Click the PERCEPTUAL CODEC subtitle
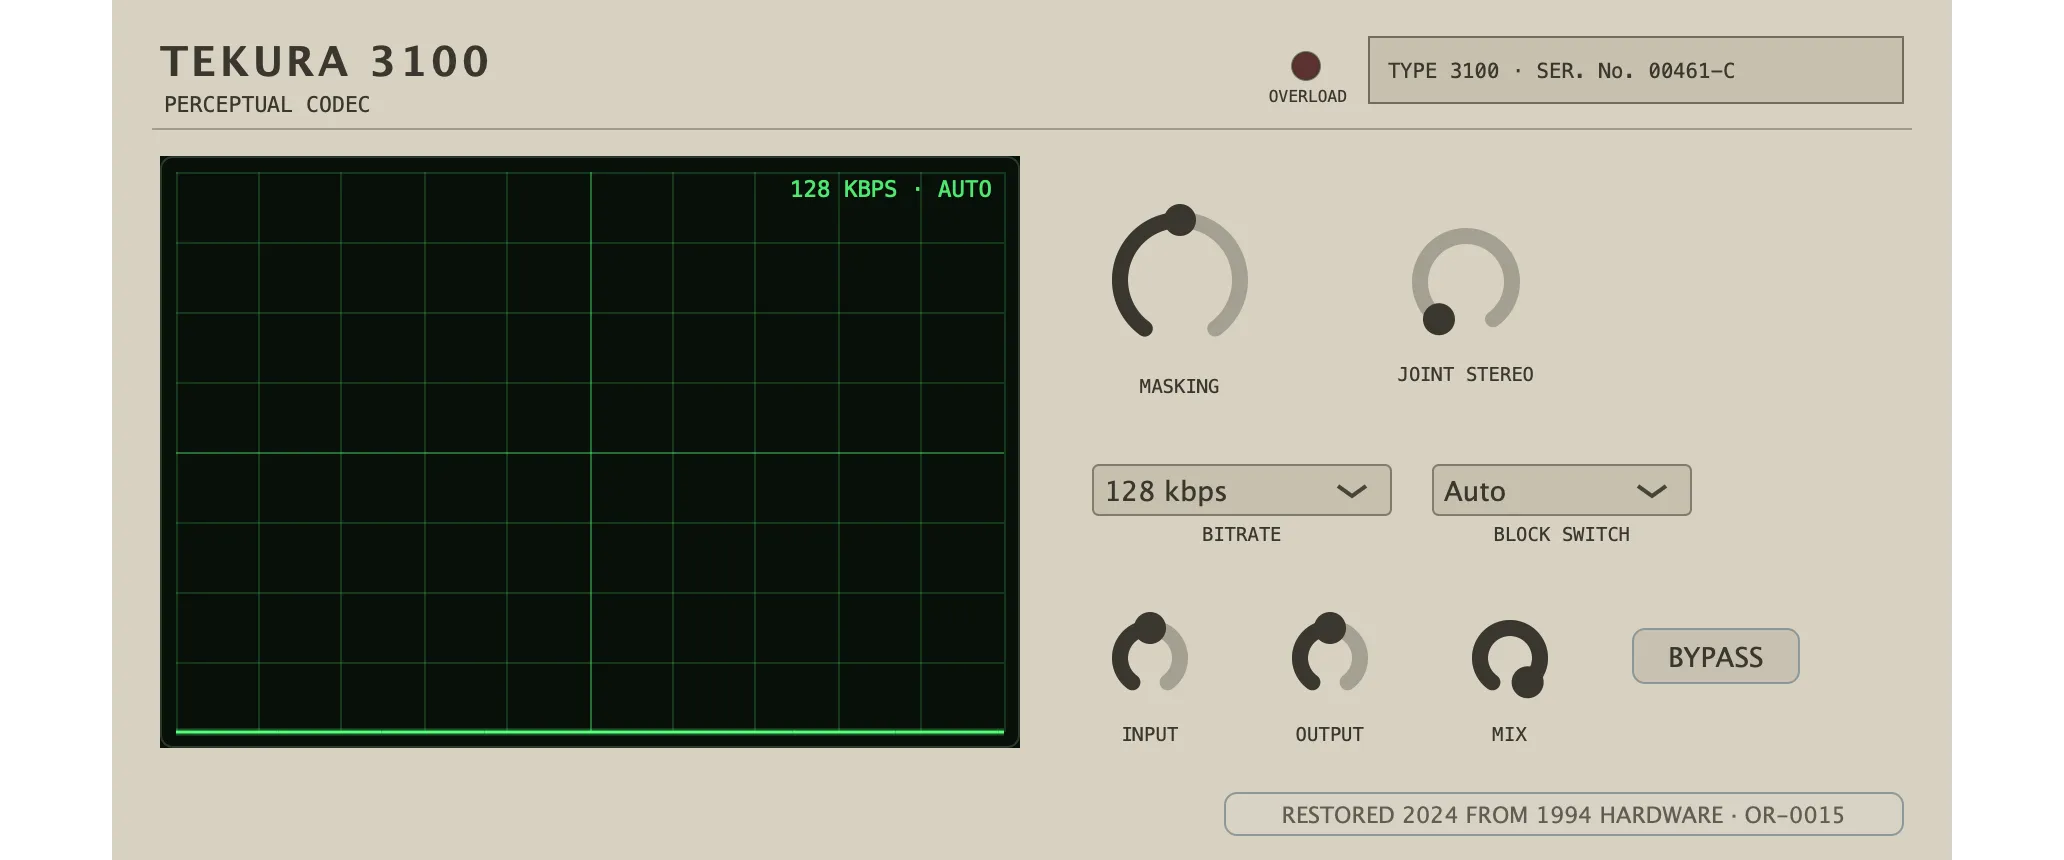 [267, 105]
